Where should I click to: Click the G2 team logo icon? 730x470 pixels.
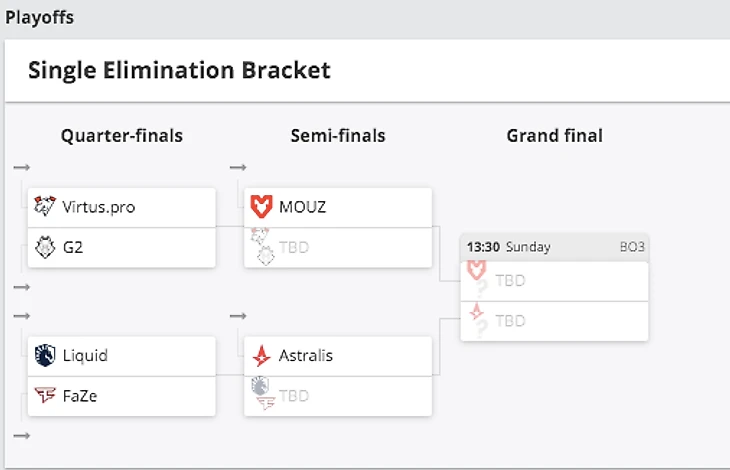click(x=44, y=247)
